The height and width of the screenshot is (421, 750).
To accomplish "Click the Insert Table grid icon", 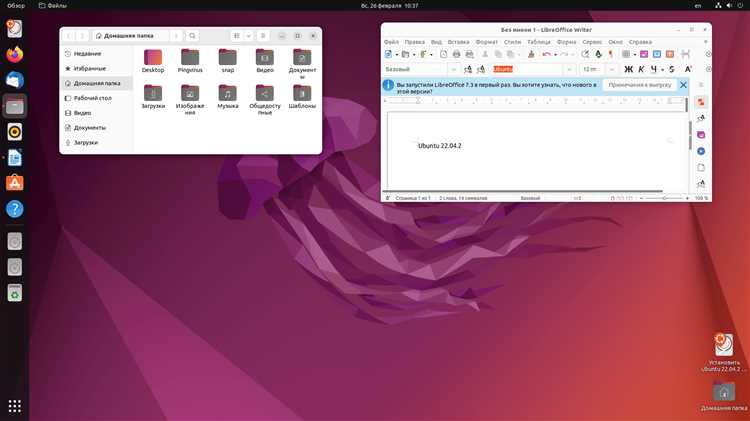I will [626, 55].
